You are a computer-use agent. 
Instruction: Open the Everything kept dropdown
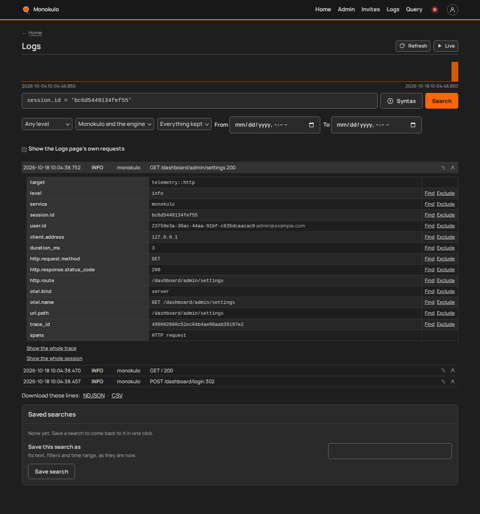point(184,124)
